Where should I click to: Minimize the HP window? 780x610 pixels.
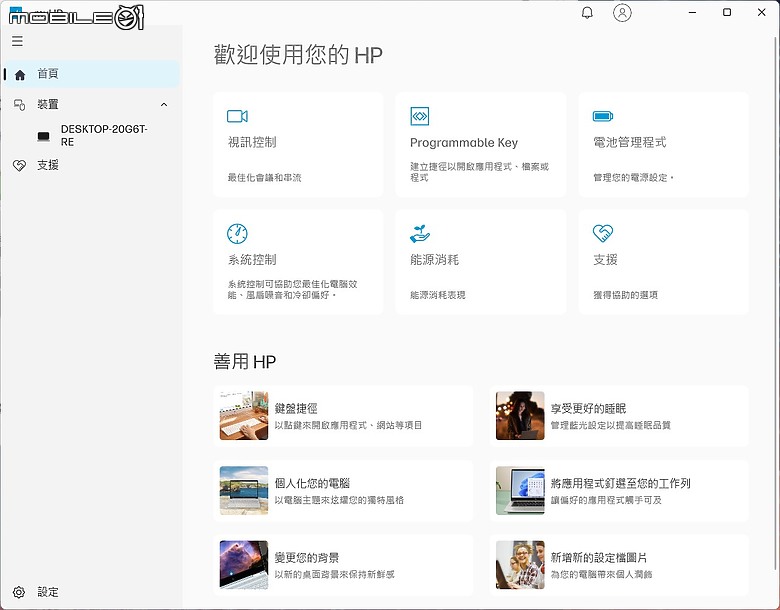(x=692, y=12)
